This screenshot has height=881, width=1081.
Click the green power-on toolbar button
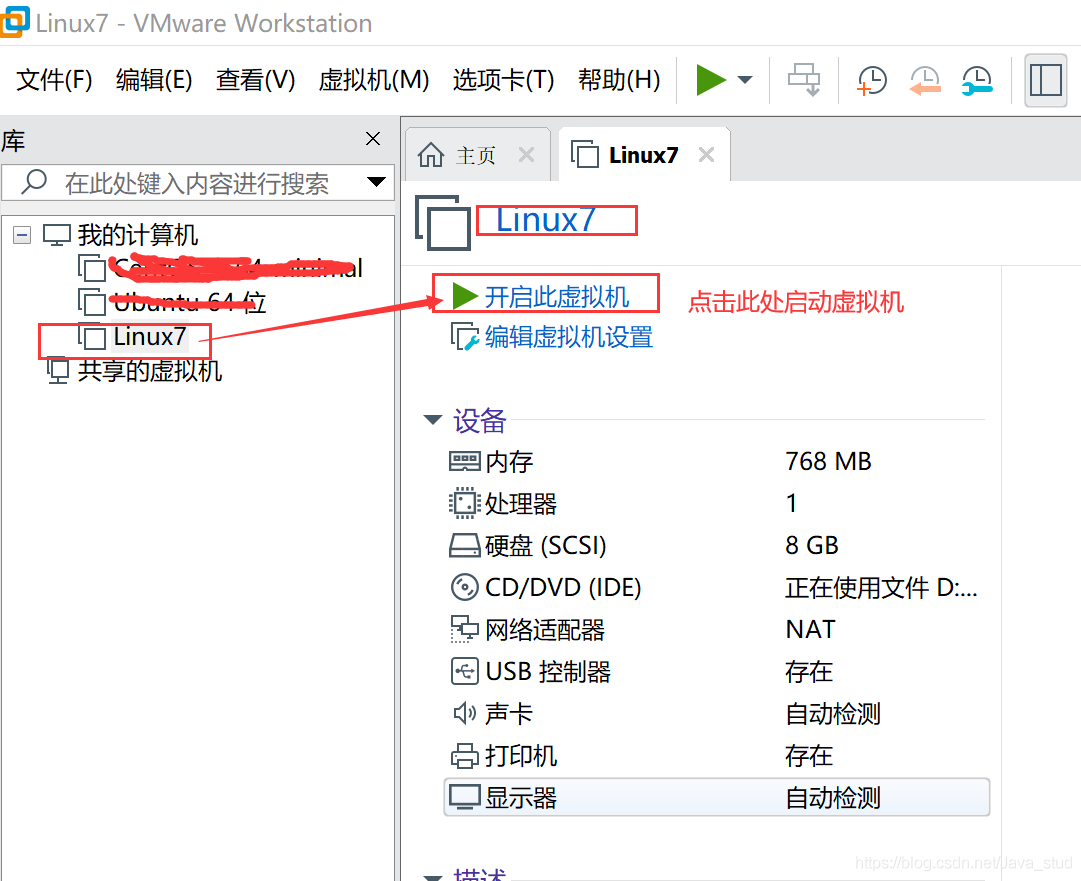[x=711, y=80]
